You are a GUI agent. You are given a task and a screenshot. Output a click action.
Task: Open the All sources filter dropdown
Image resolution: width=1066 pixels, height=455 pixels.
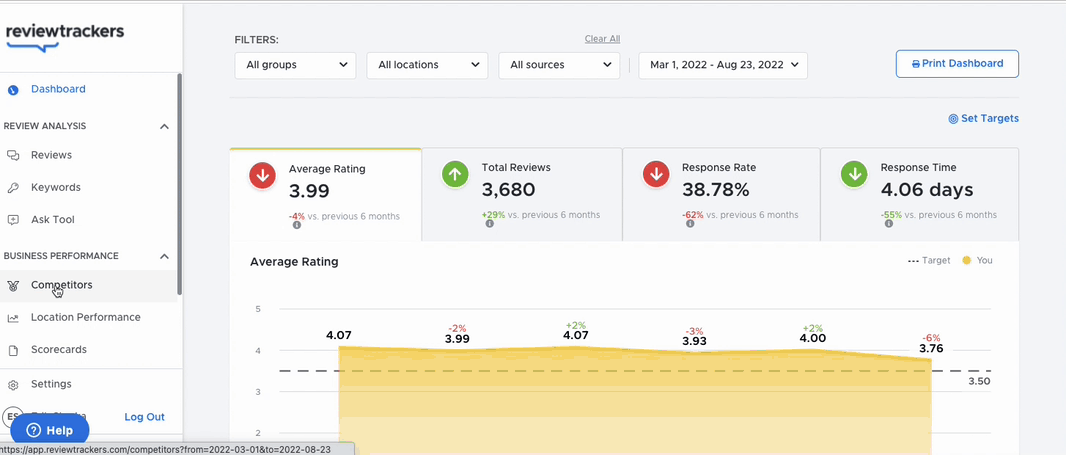tap(559, 65)
